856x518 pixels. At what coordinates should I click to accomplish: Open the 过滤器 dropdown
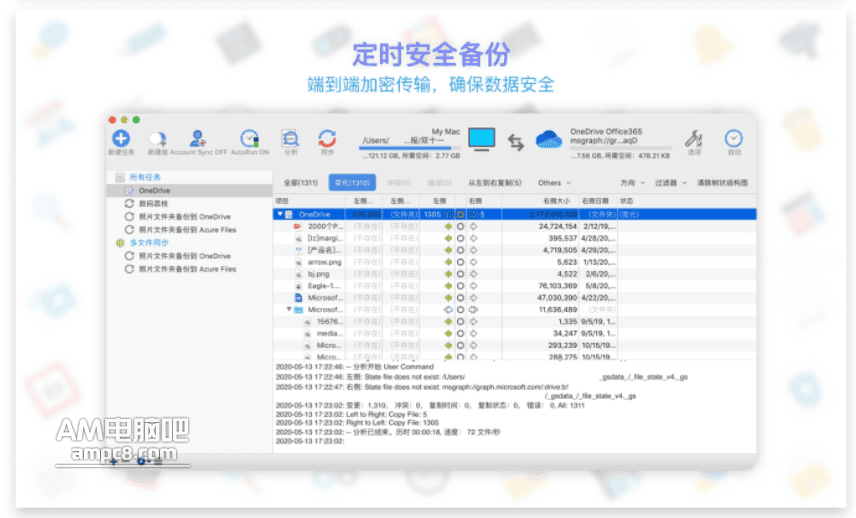point(670,182)
